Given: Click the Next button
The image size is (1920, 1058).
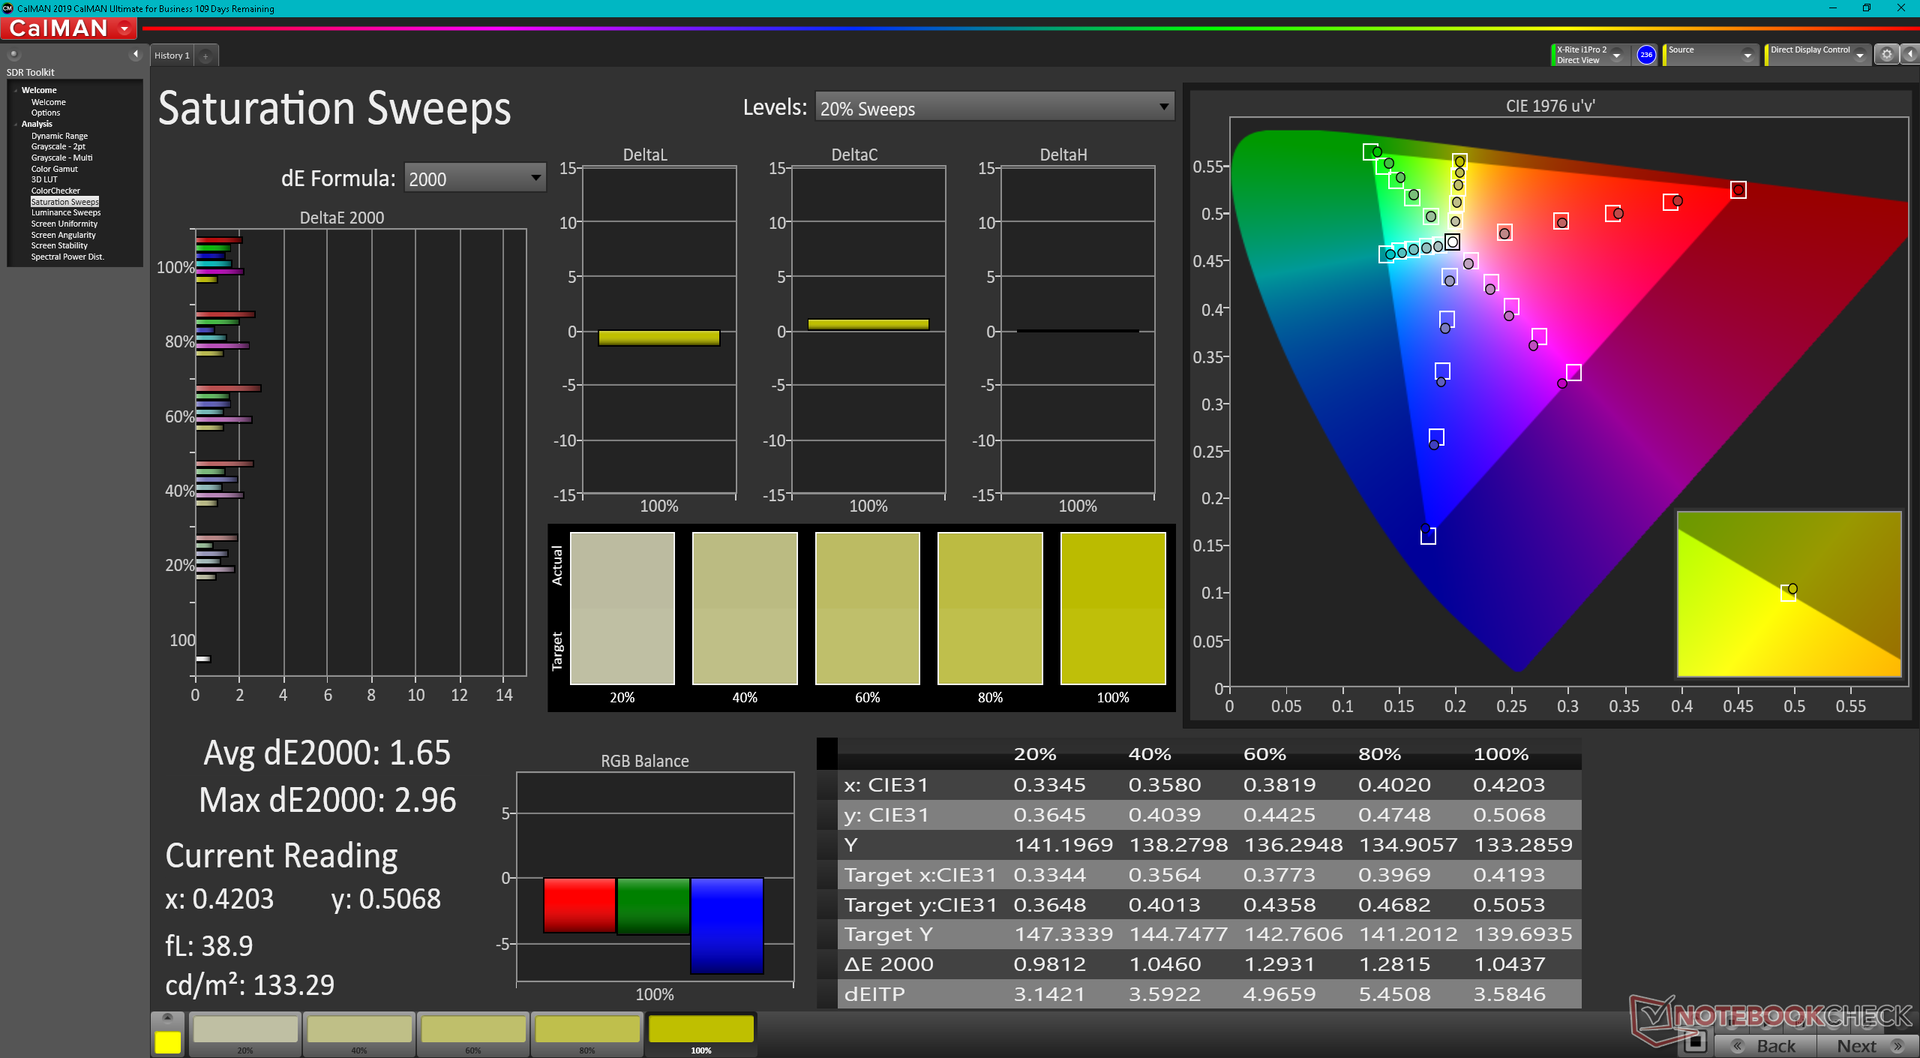Looking at the screenshot, I should (1862, 1045).
